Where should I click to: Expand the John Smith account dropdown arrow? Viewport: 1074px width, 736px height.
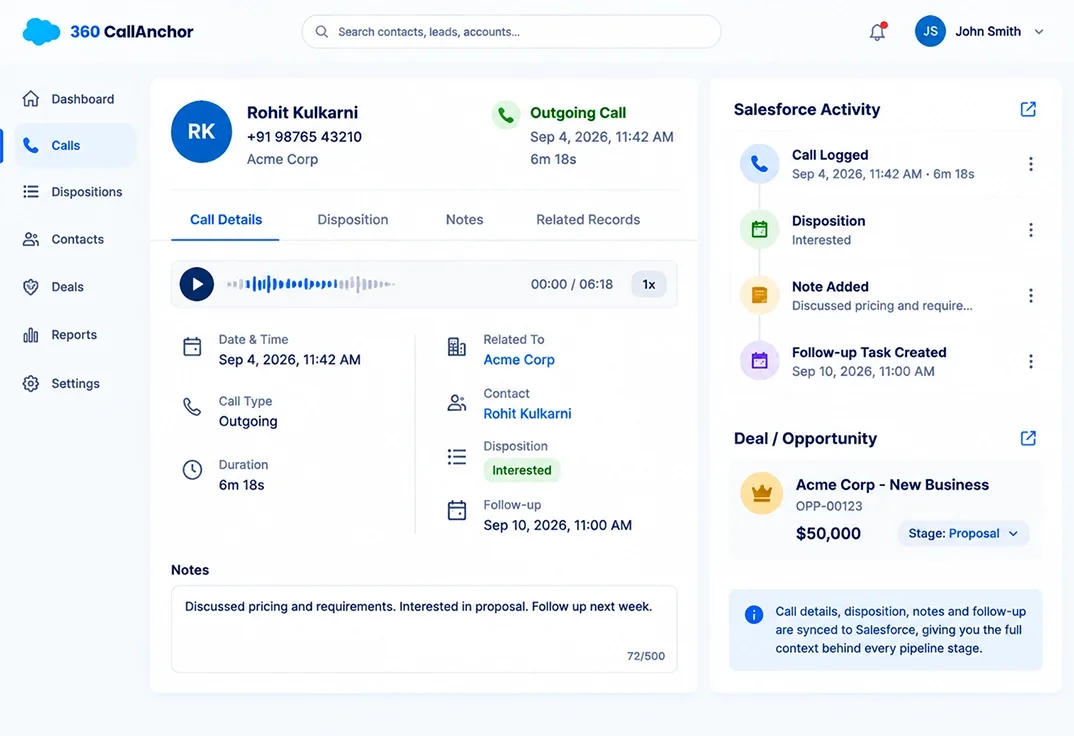(1039, 31)
